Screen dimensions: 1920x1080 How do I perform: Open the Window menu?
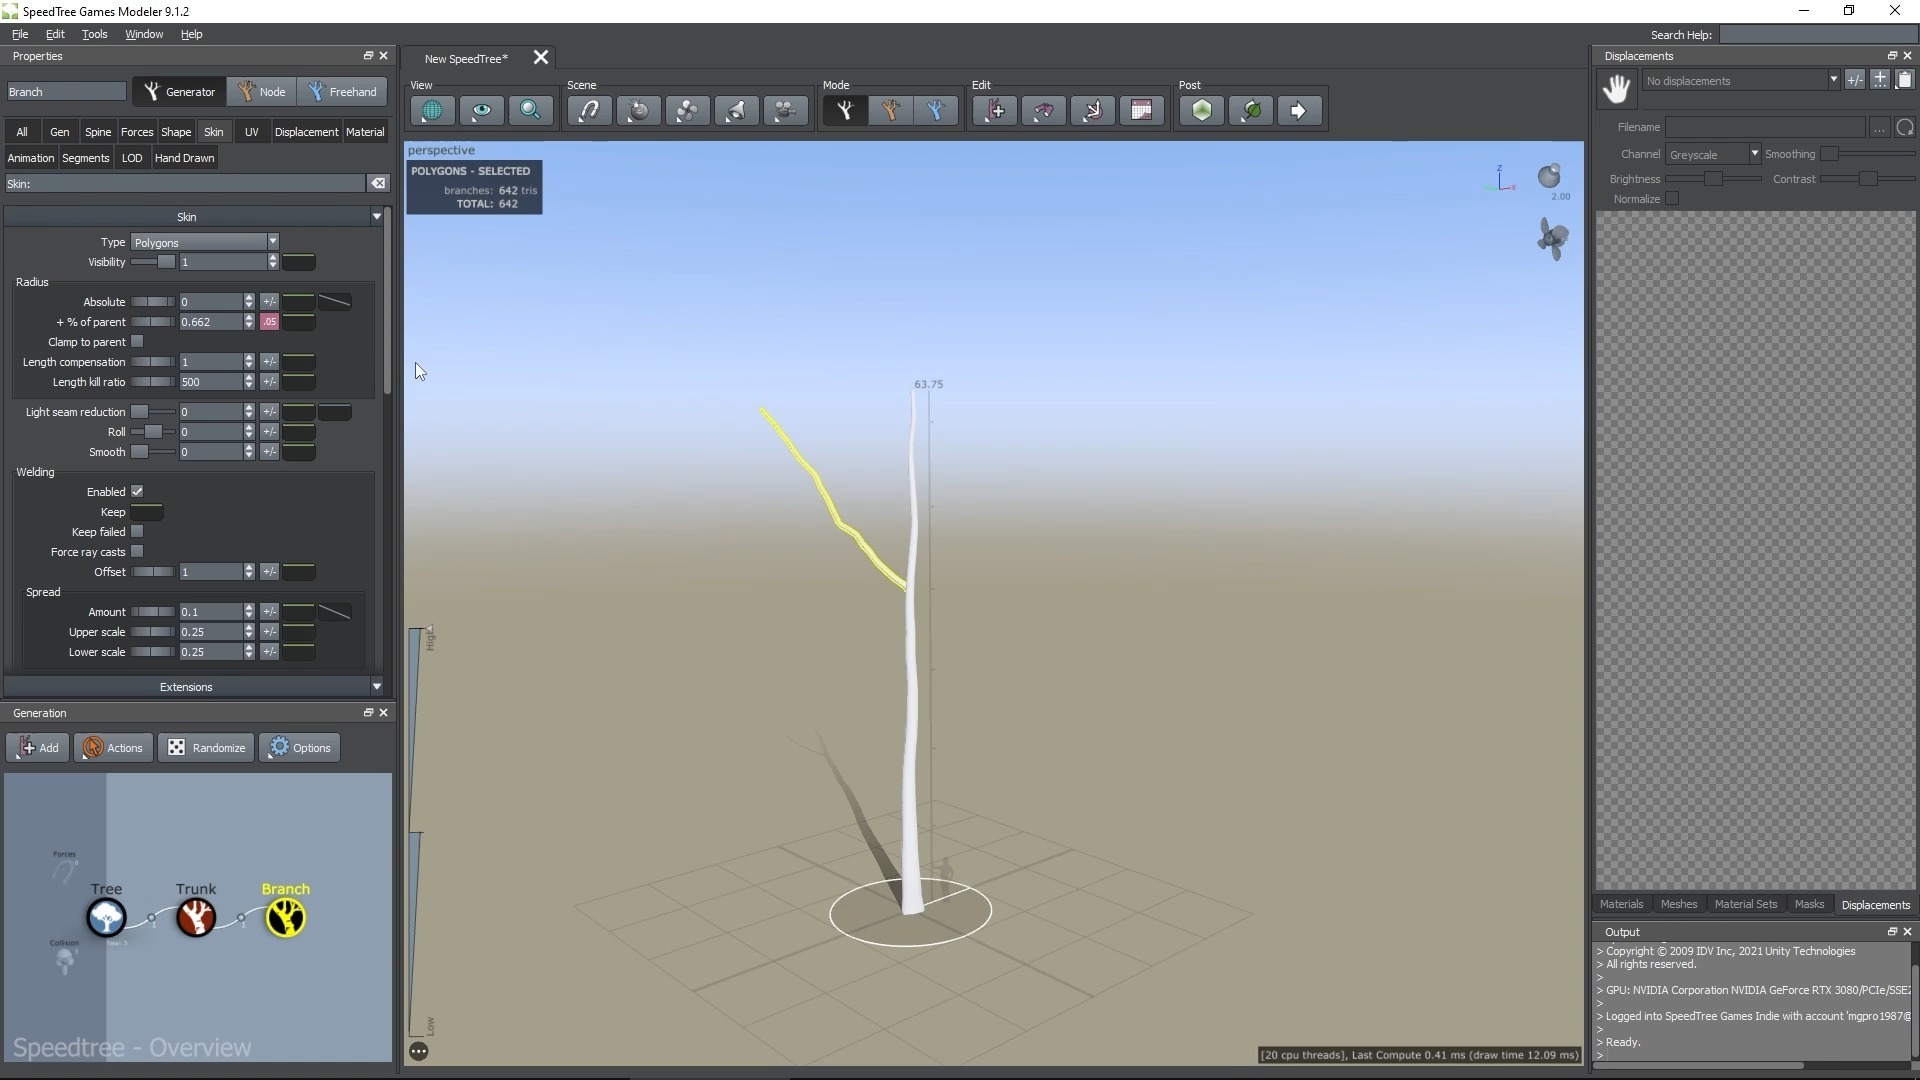[x=144, y=34]
